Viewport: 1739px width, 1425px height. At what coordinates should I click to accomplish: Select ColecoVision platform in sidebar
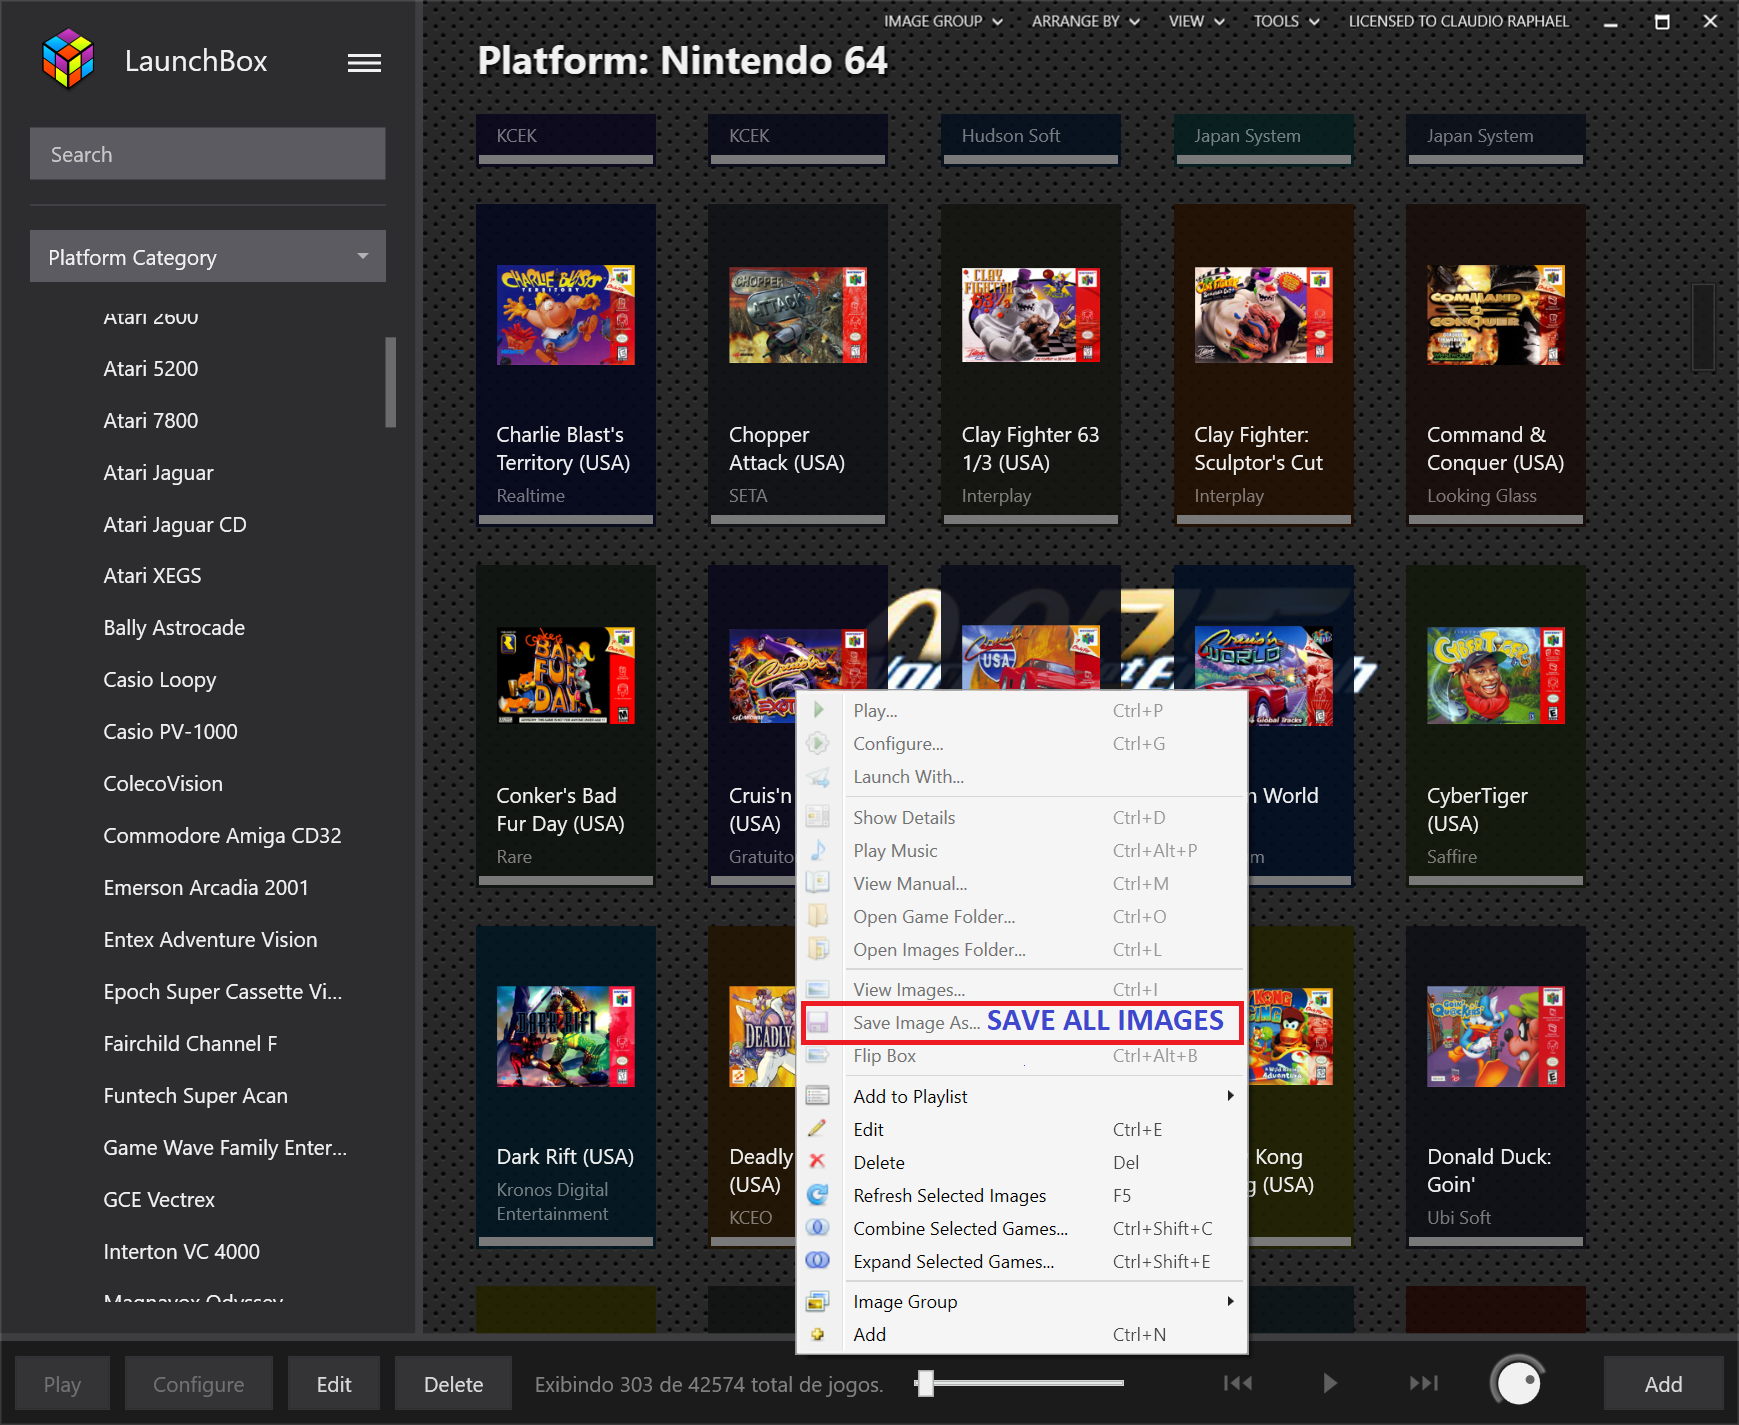(x=163, y=783)
